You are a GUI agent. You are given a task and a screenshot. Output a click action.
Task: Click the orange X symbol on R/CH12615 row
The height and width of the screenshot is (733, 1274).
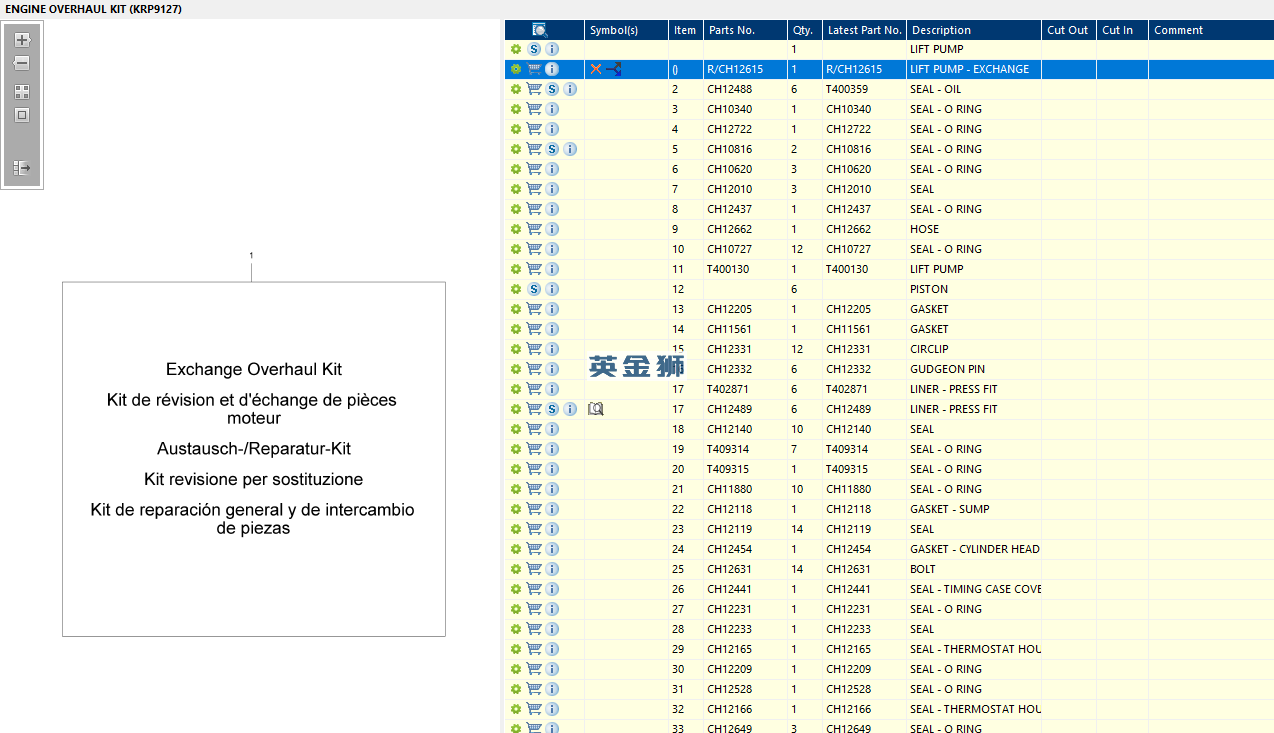point(596,69)
